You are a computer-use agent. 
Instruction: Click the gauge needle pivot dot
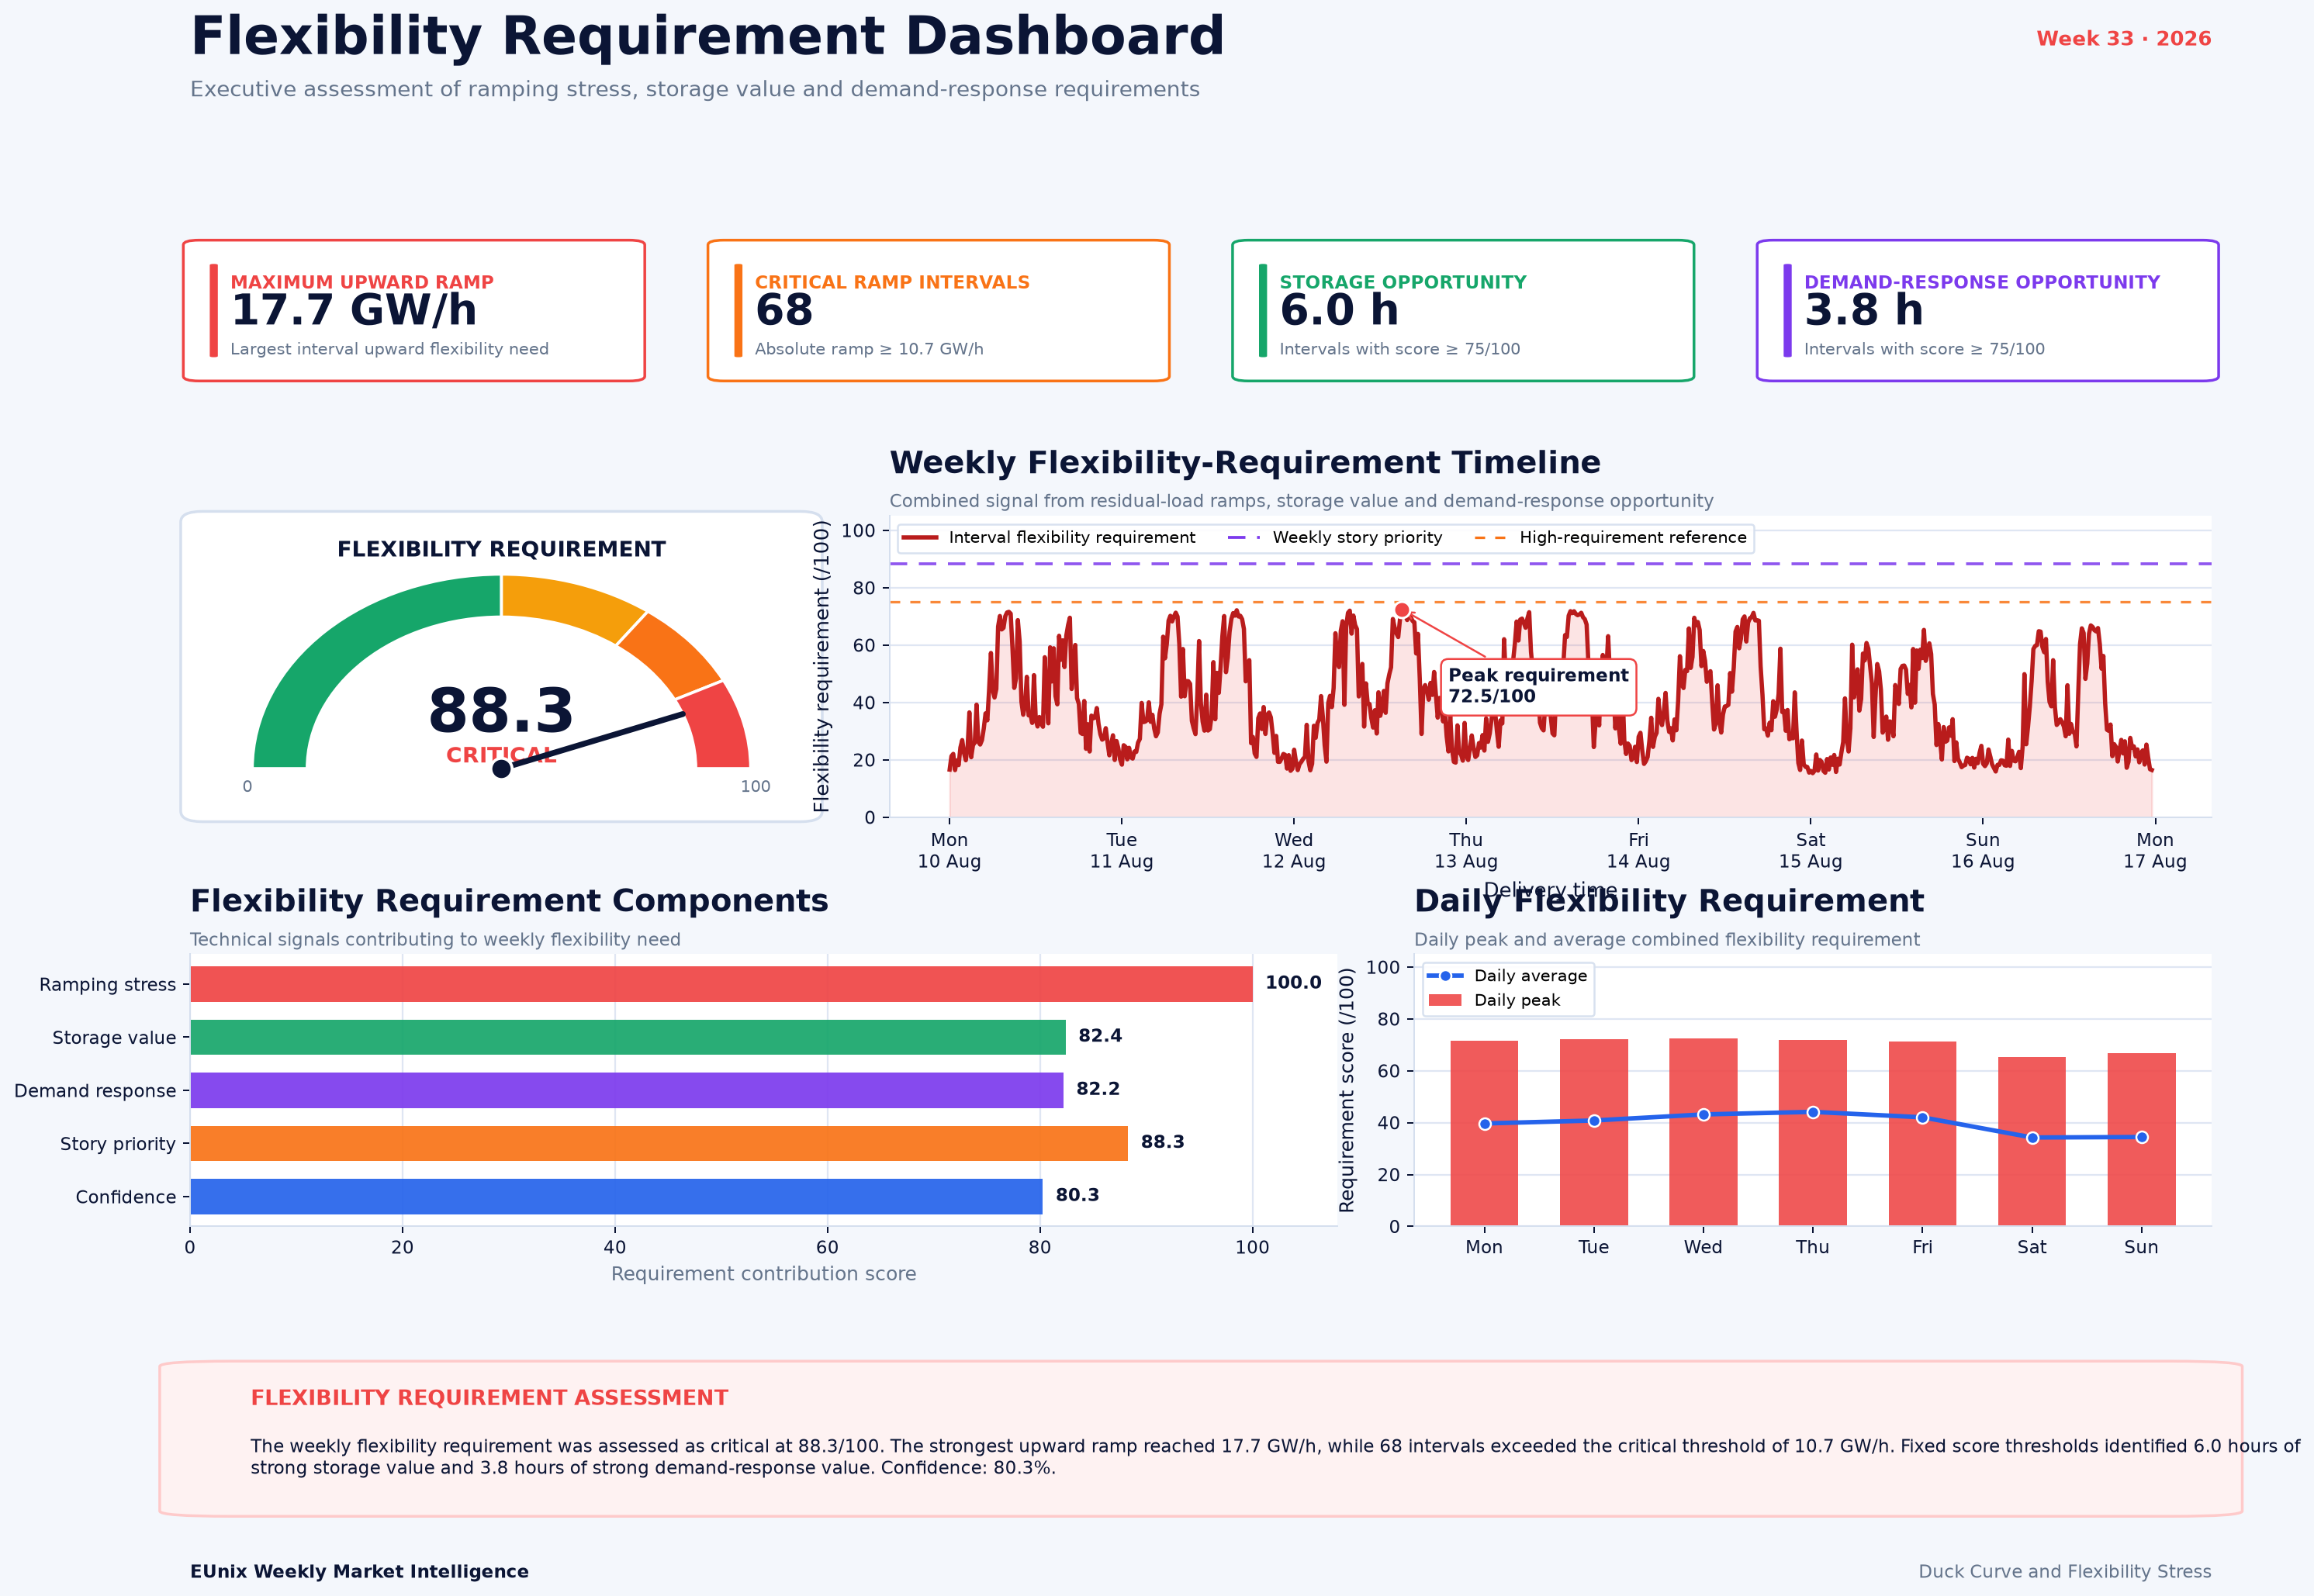[x=502, y=768]
